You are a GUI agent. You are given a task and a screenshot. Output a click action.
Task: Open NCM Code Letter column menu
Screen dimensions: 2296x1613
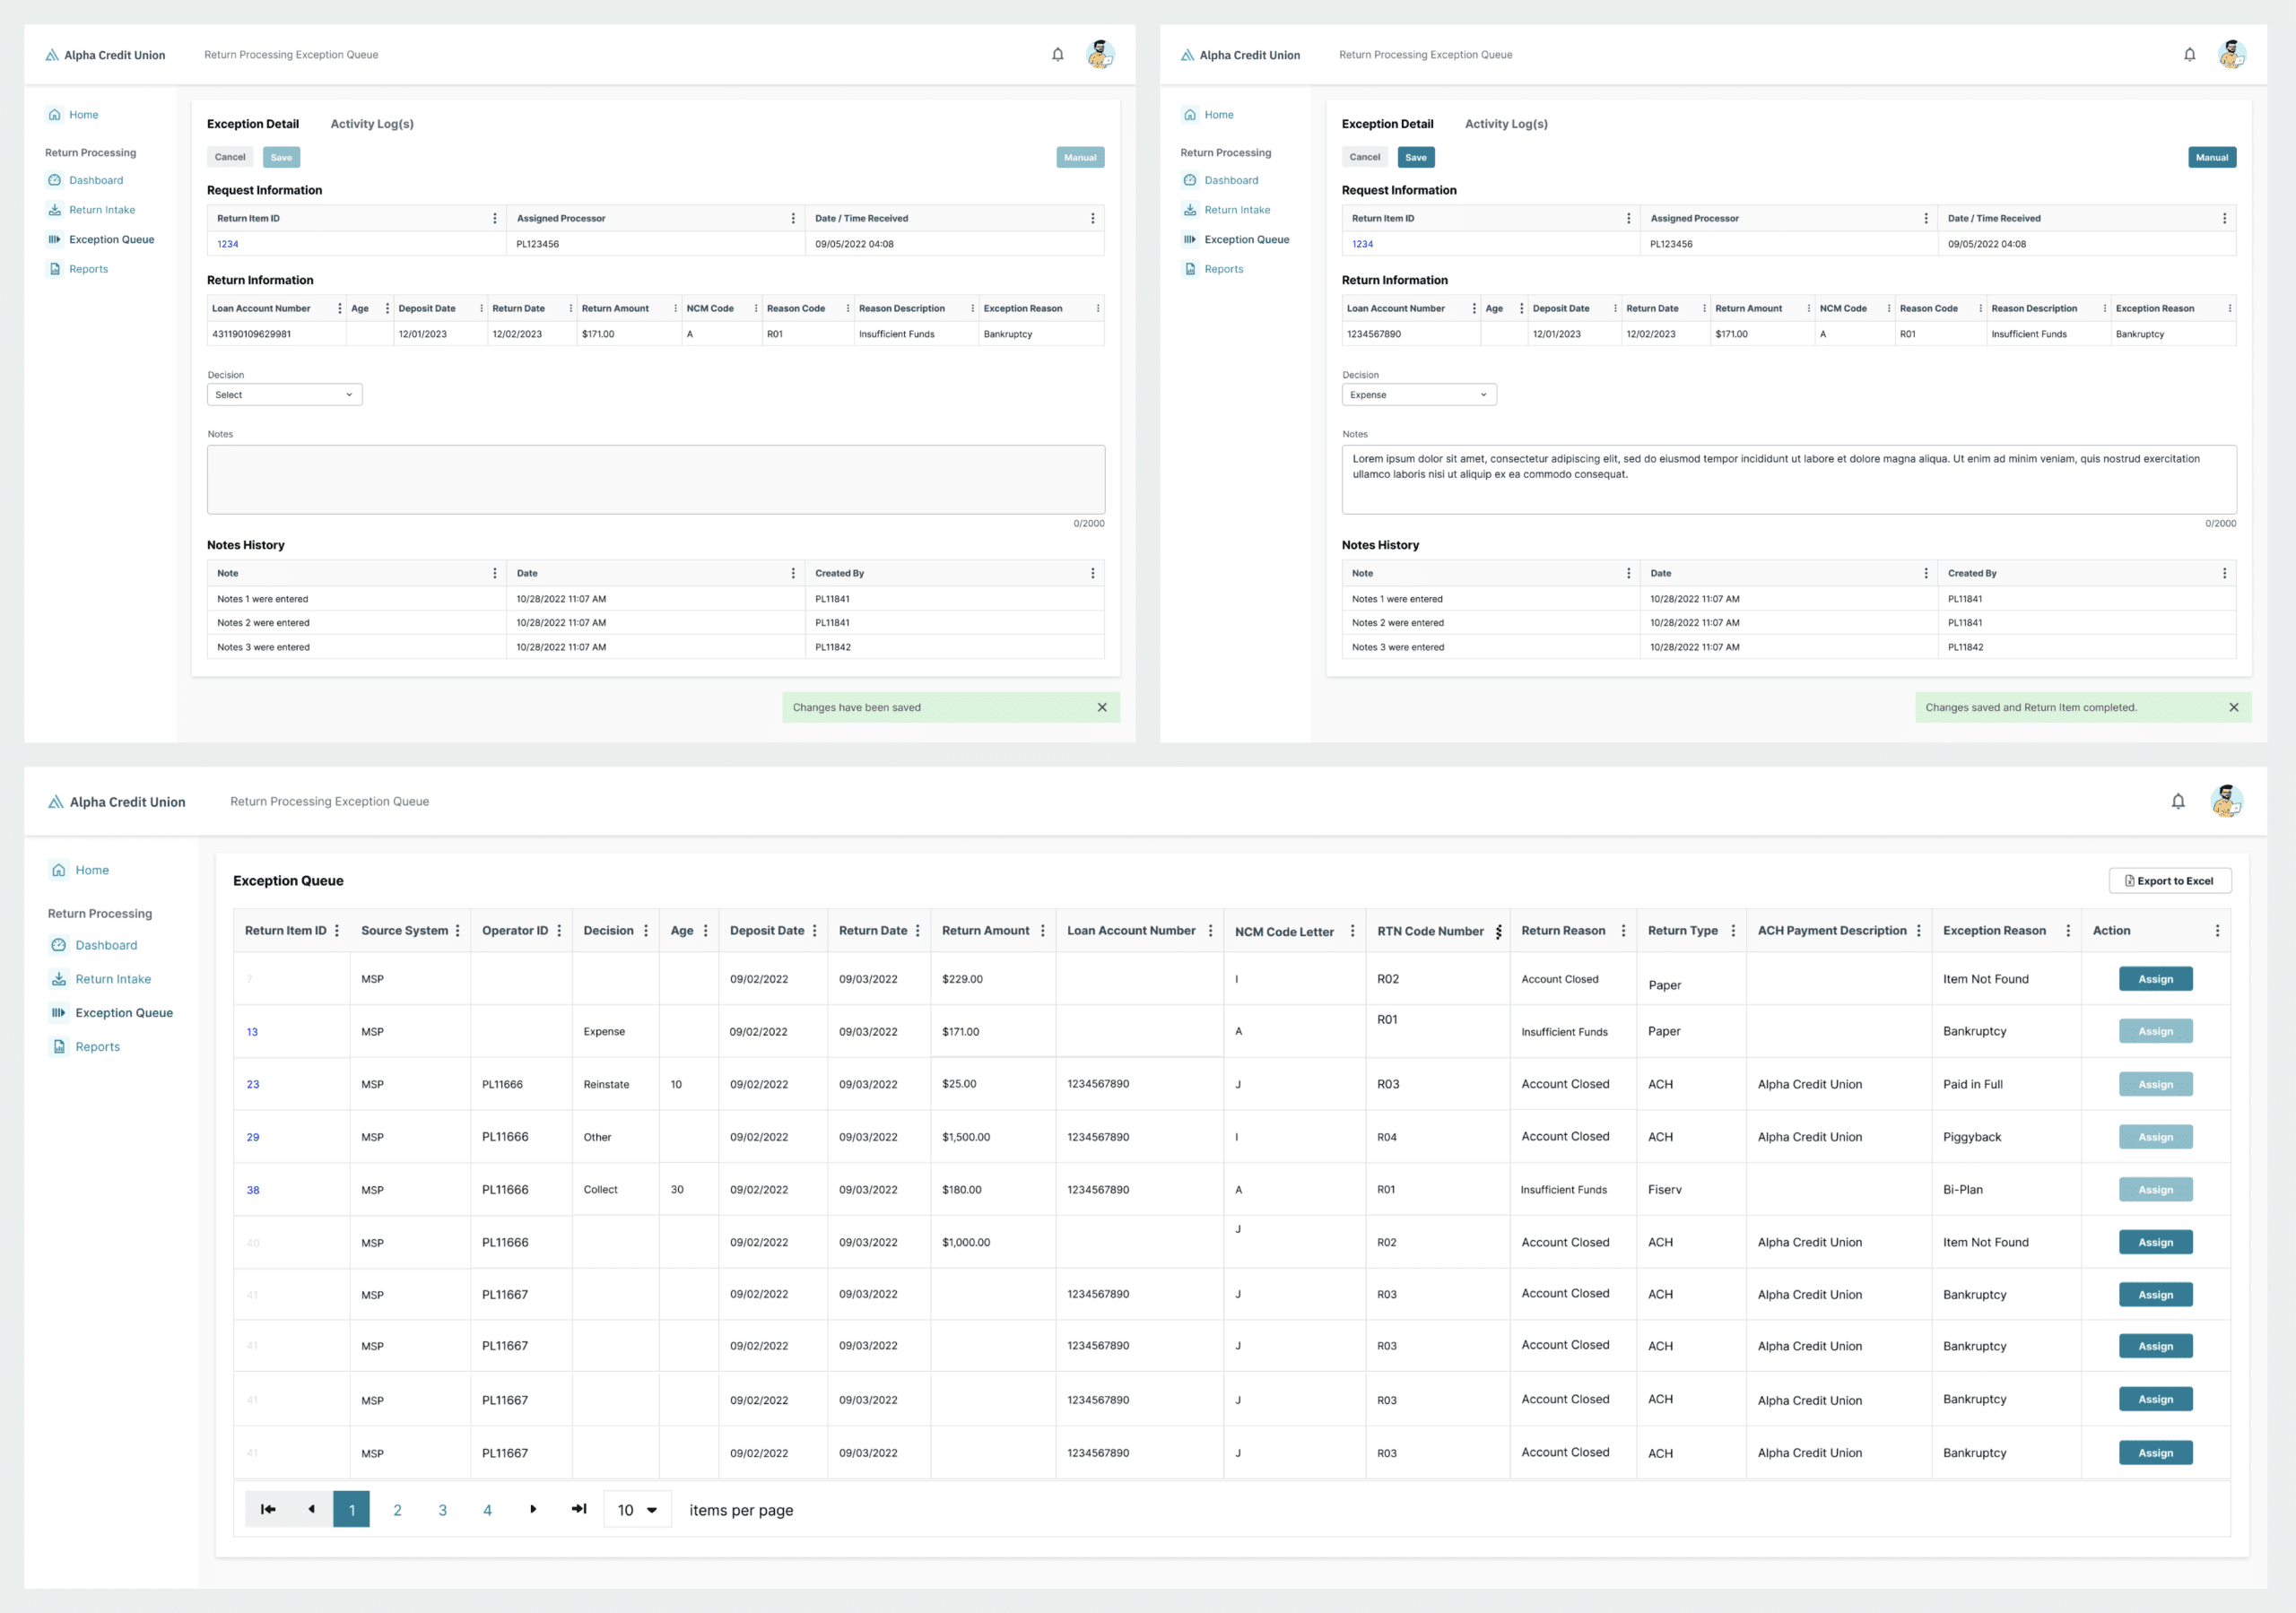click(x=1353, y=931)
